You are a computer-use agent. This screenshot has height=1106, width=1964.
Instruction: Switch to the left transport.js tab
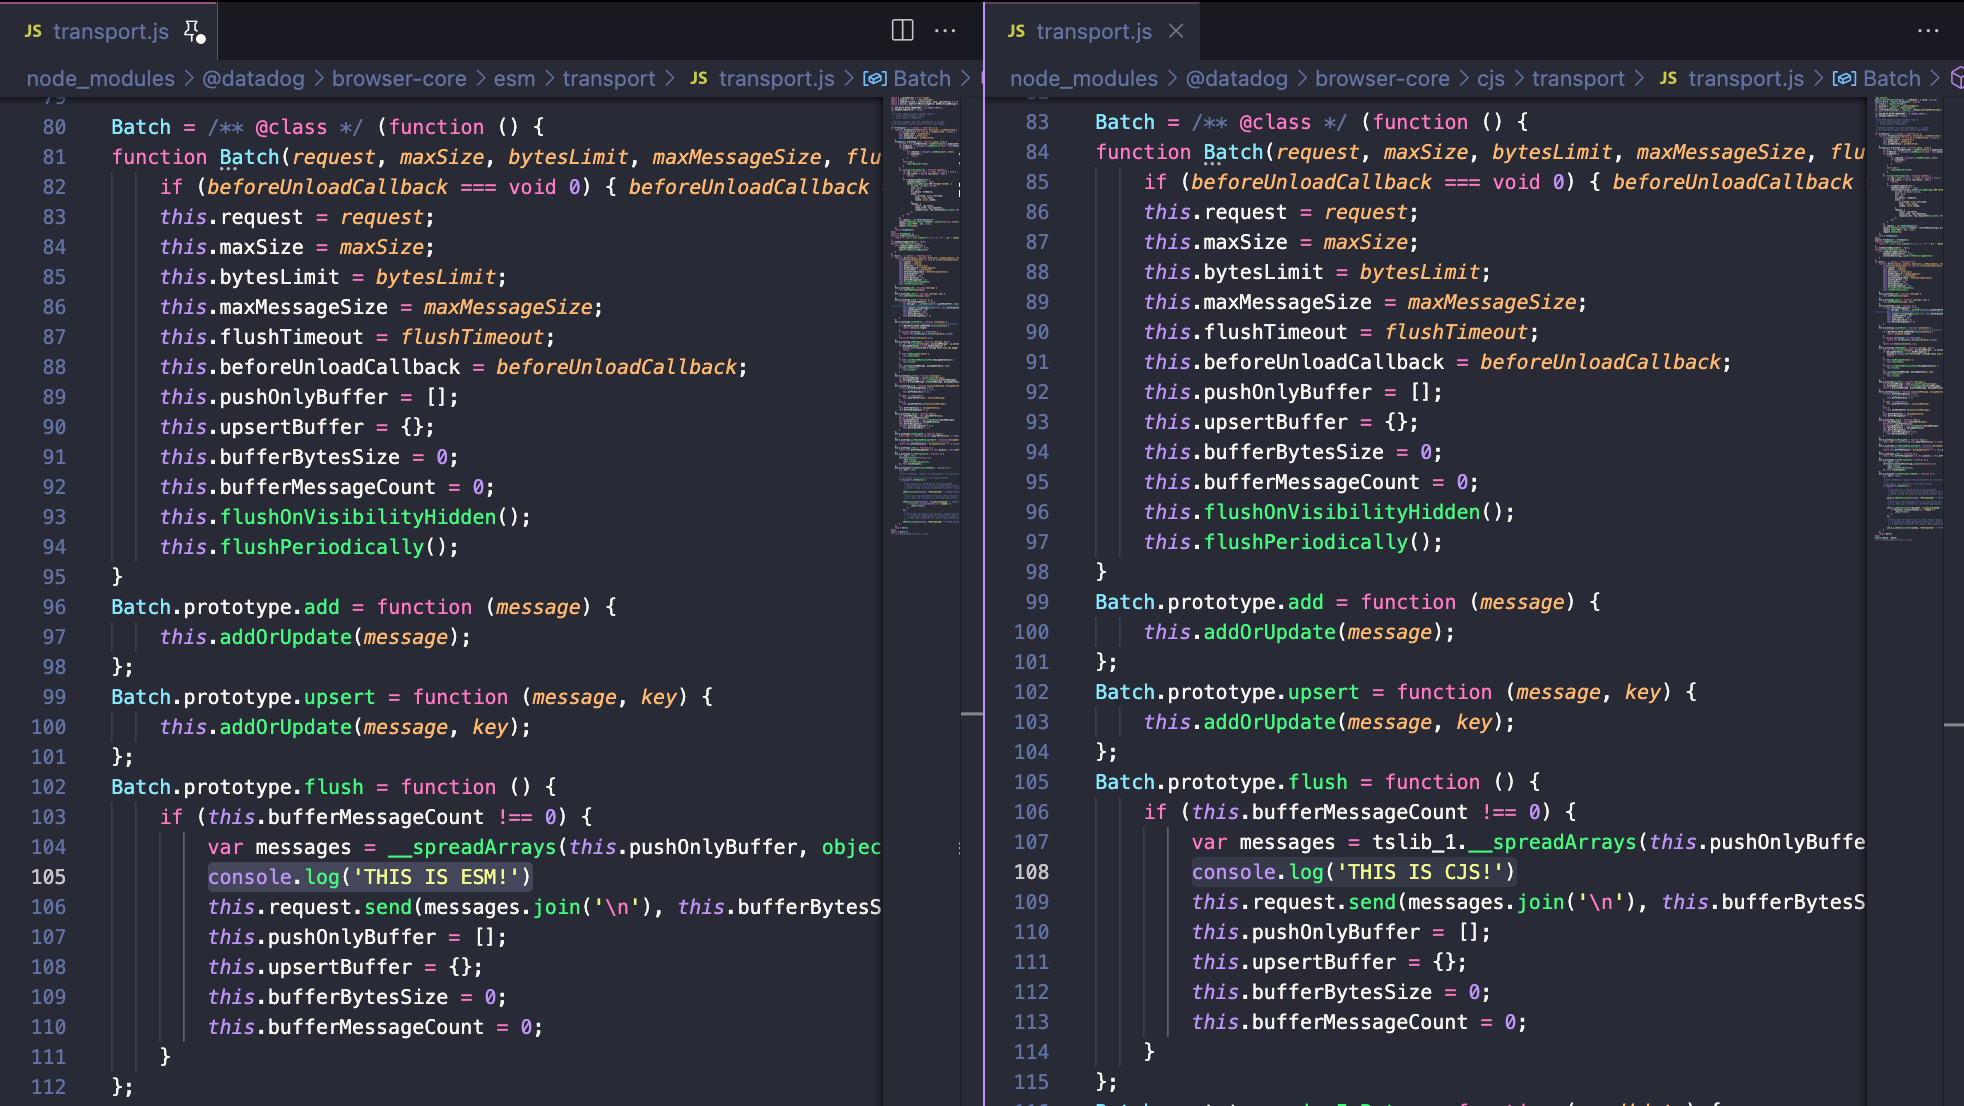[110, 31]
